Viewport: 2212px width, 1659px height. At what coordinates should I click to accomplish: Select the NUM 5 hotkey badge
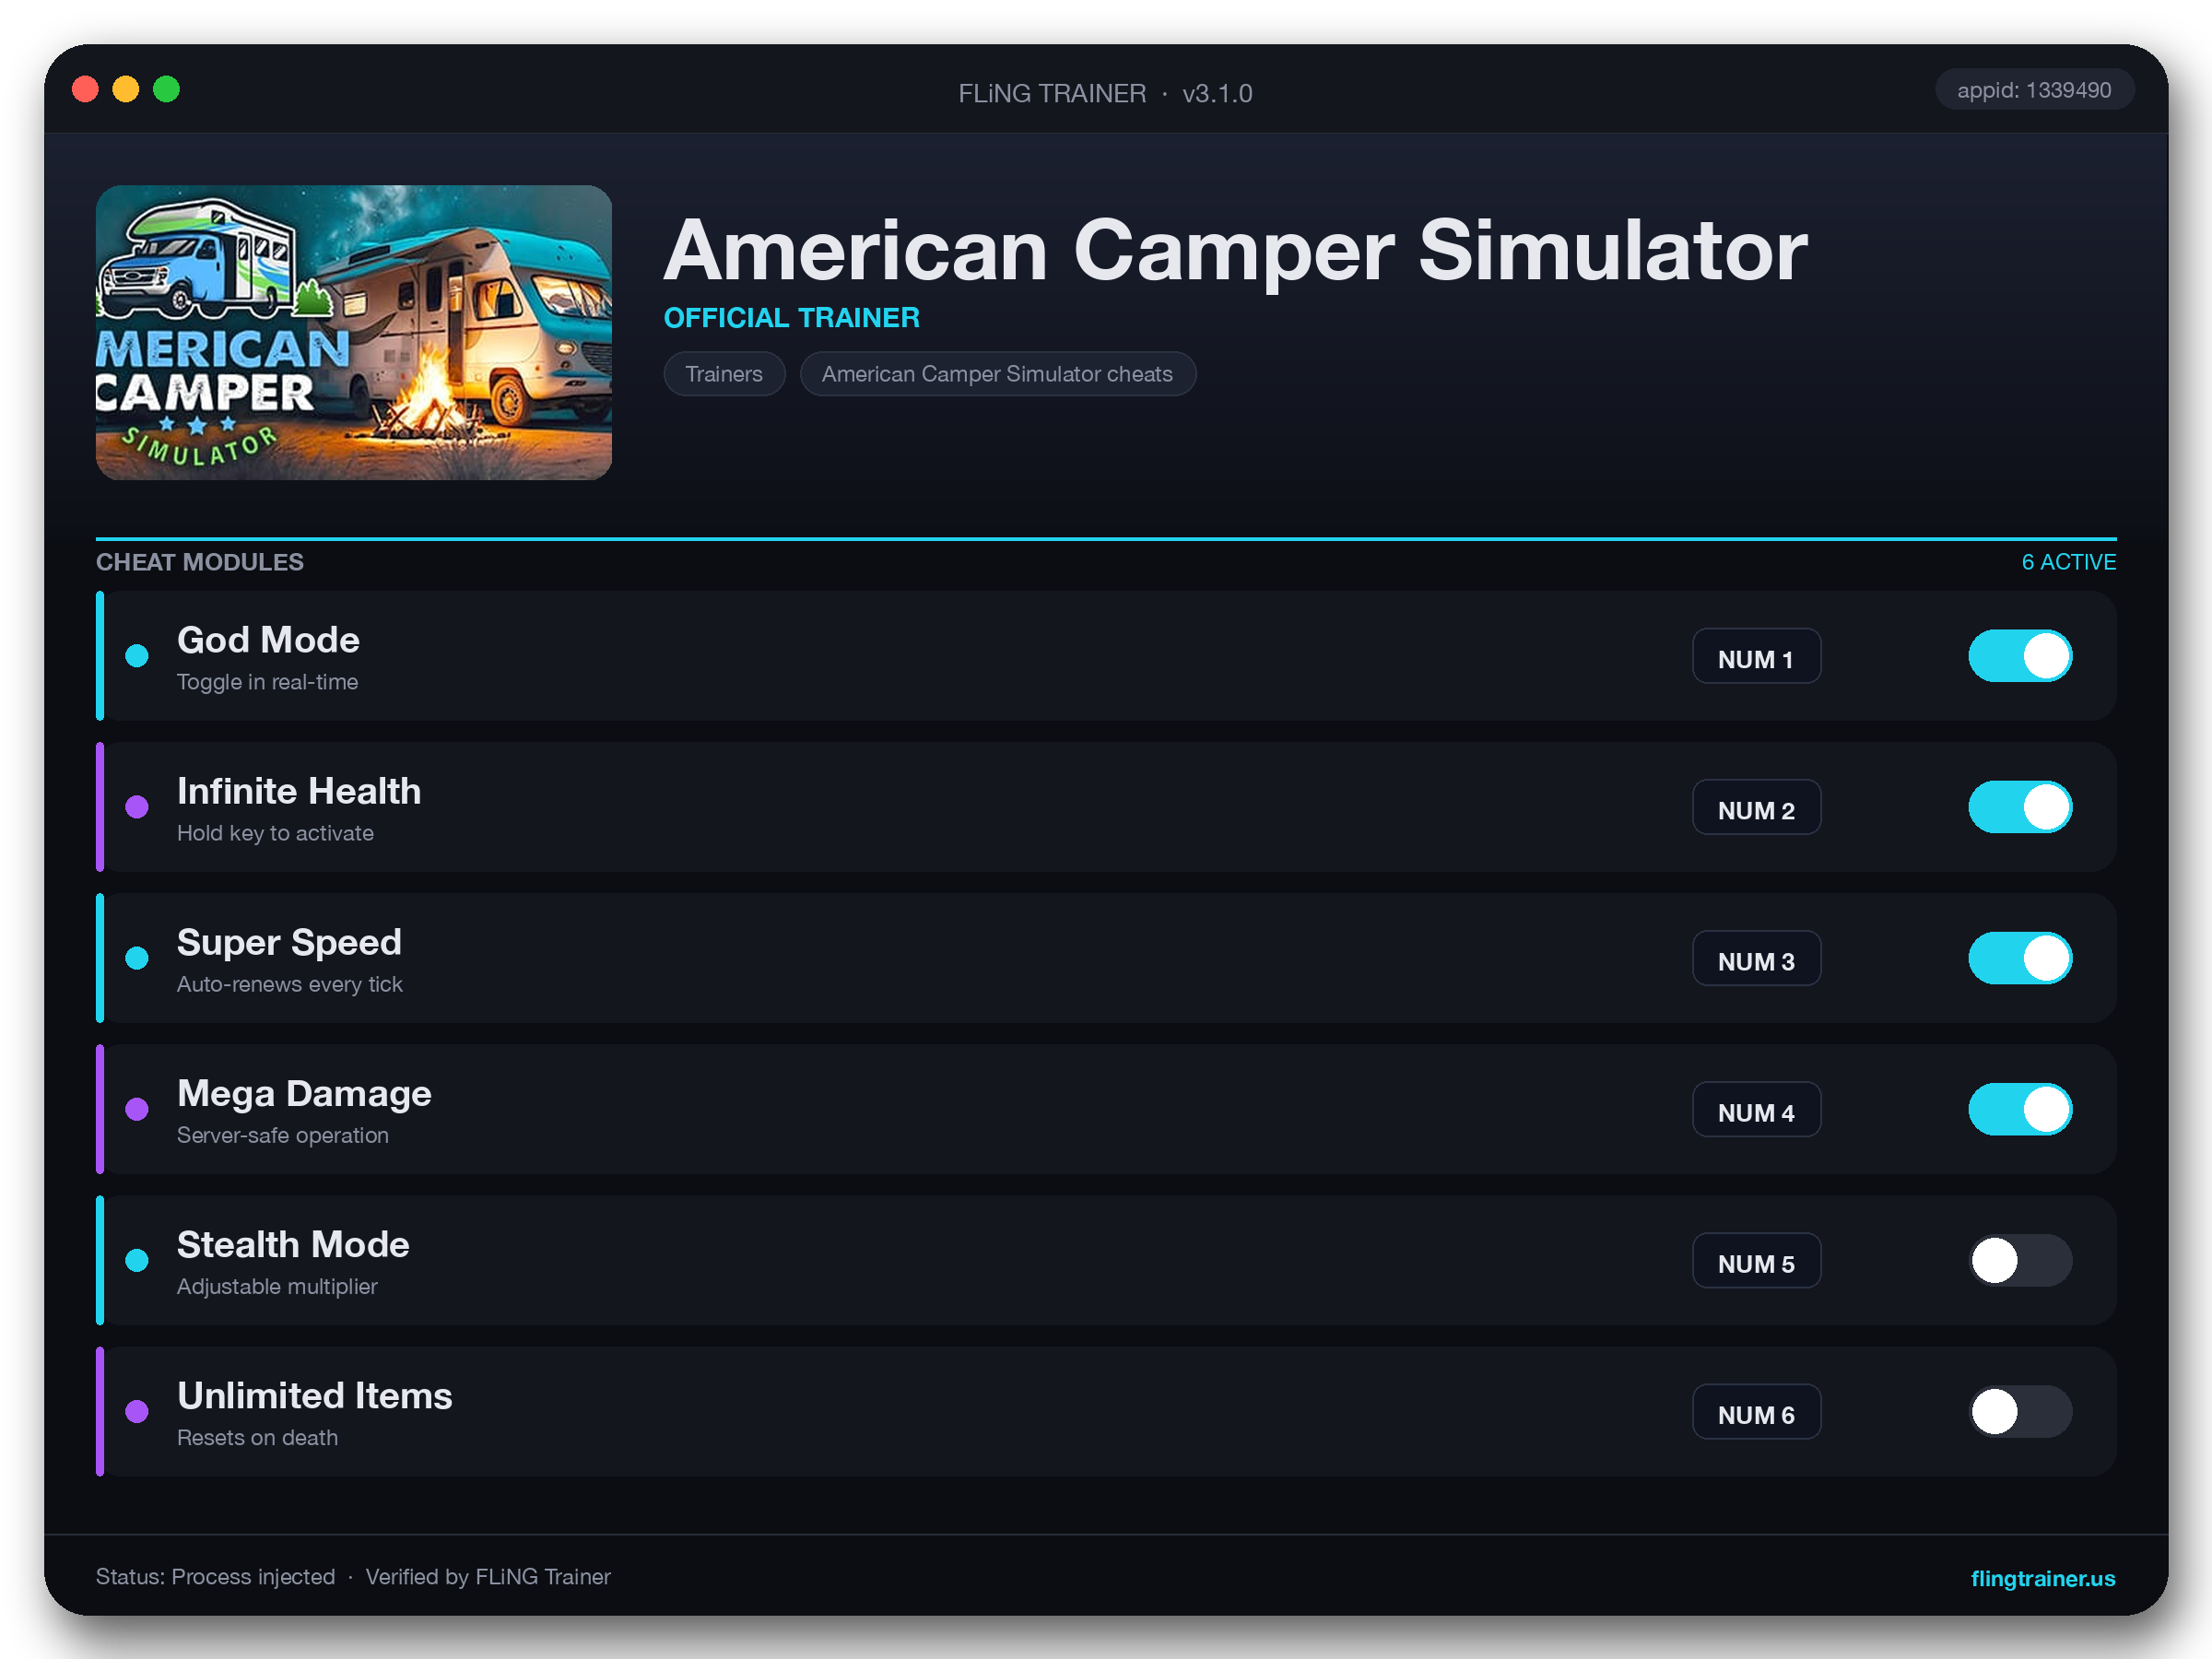[x=1756, y=1260]
